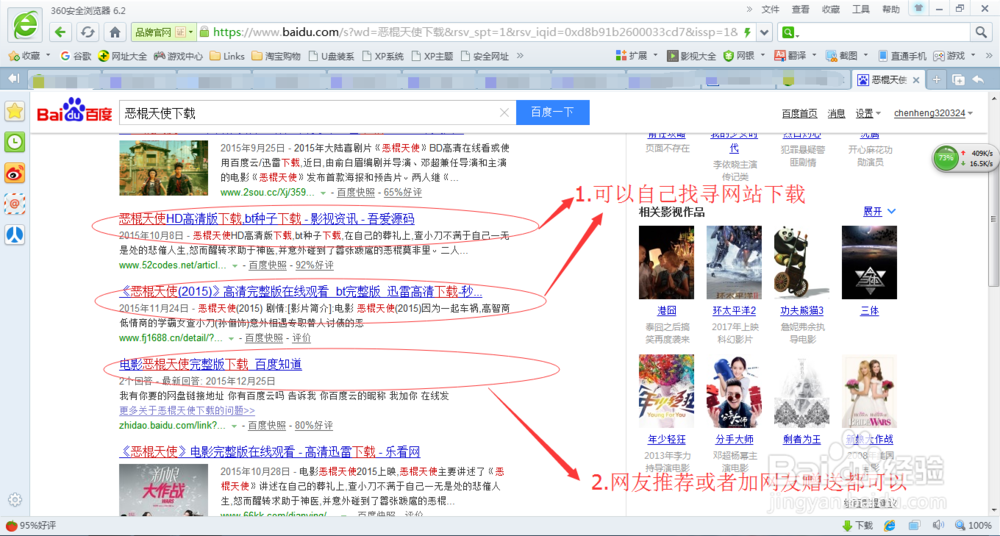Open the 分手大师 poster thumbnail

point(733,391)
